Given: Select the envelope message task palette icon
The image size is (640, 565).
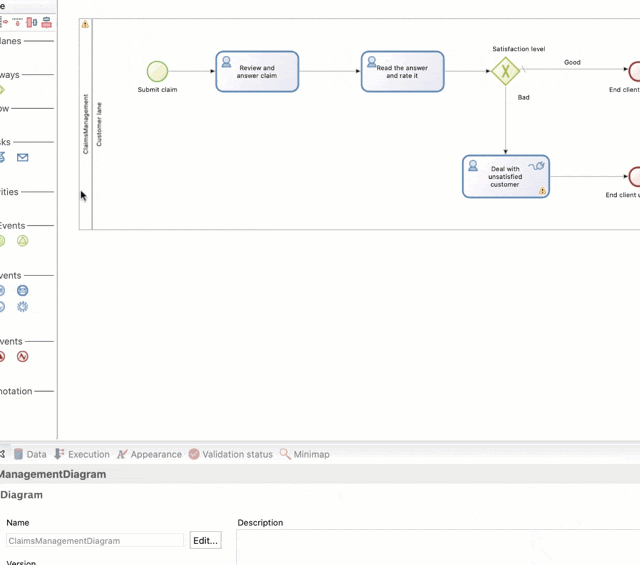Looking at the screenshot, I should pos(22,157).
